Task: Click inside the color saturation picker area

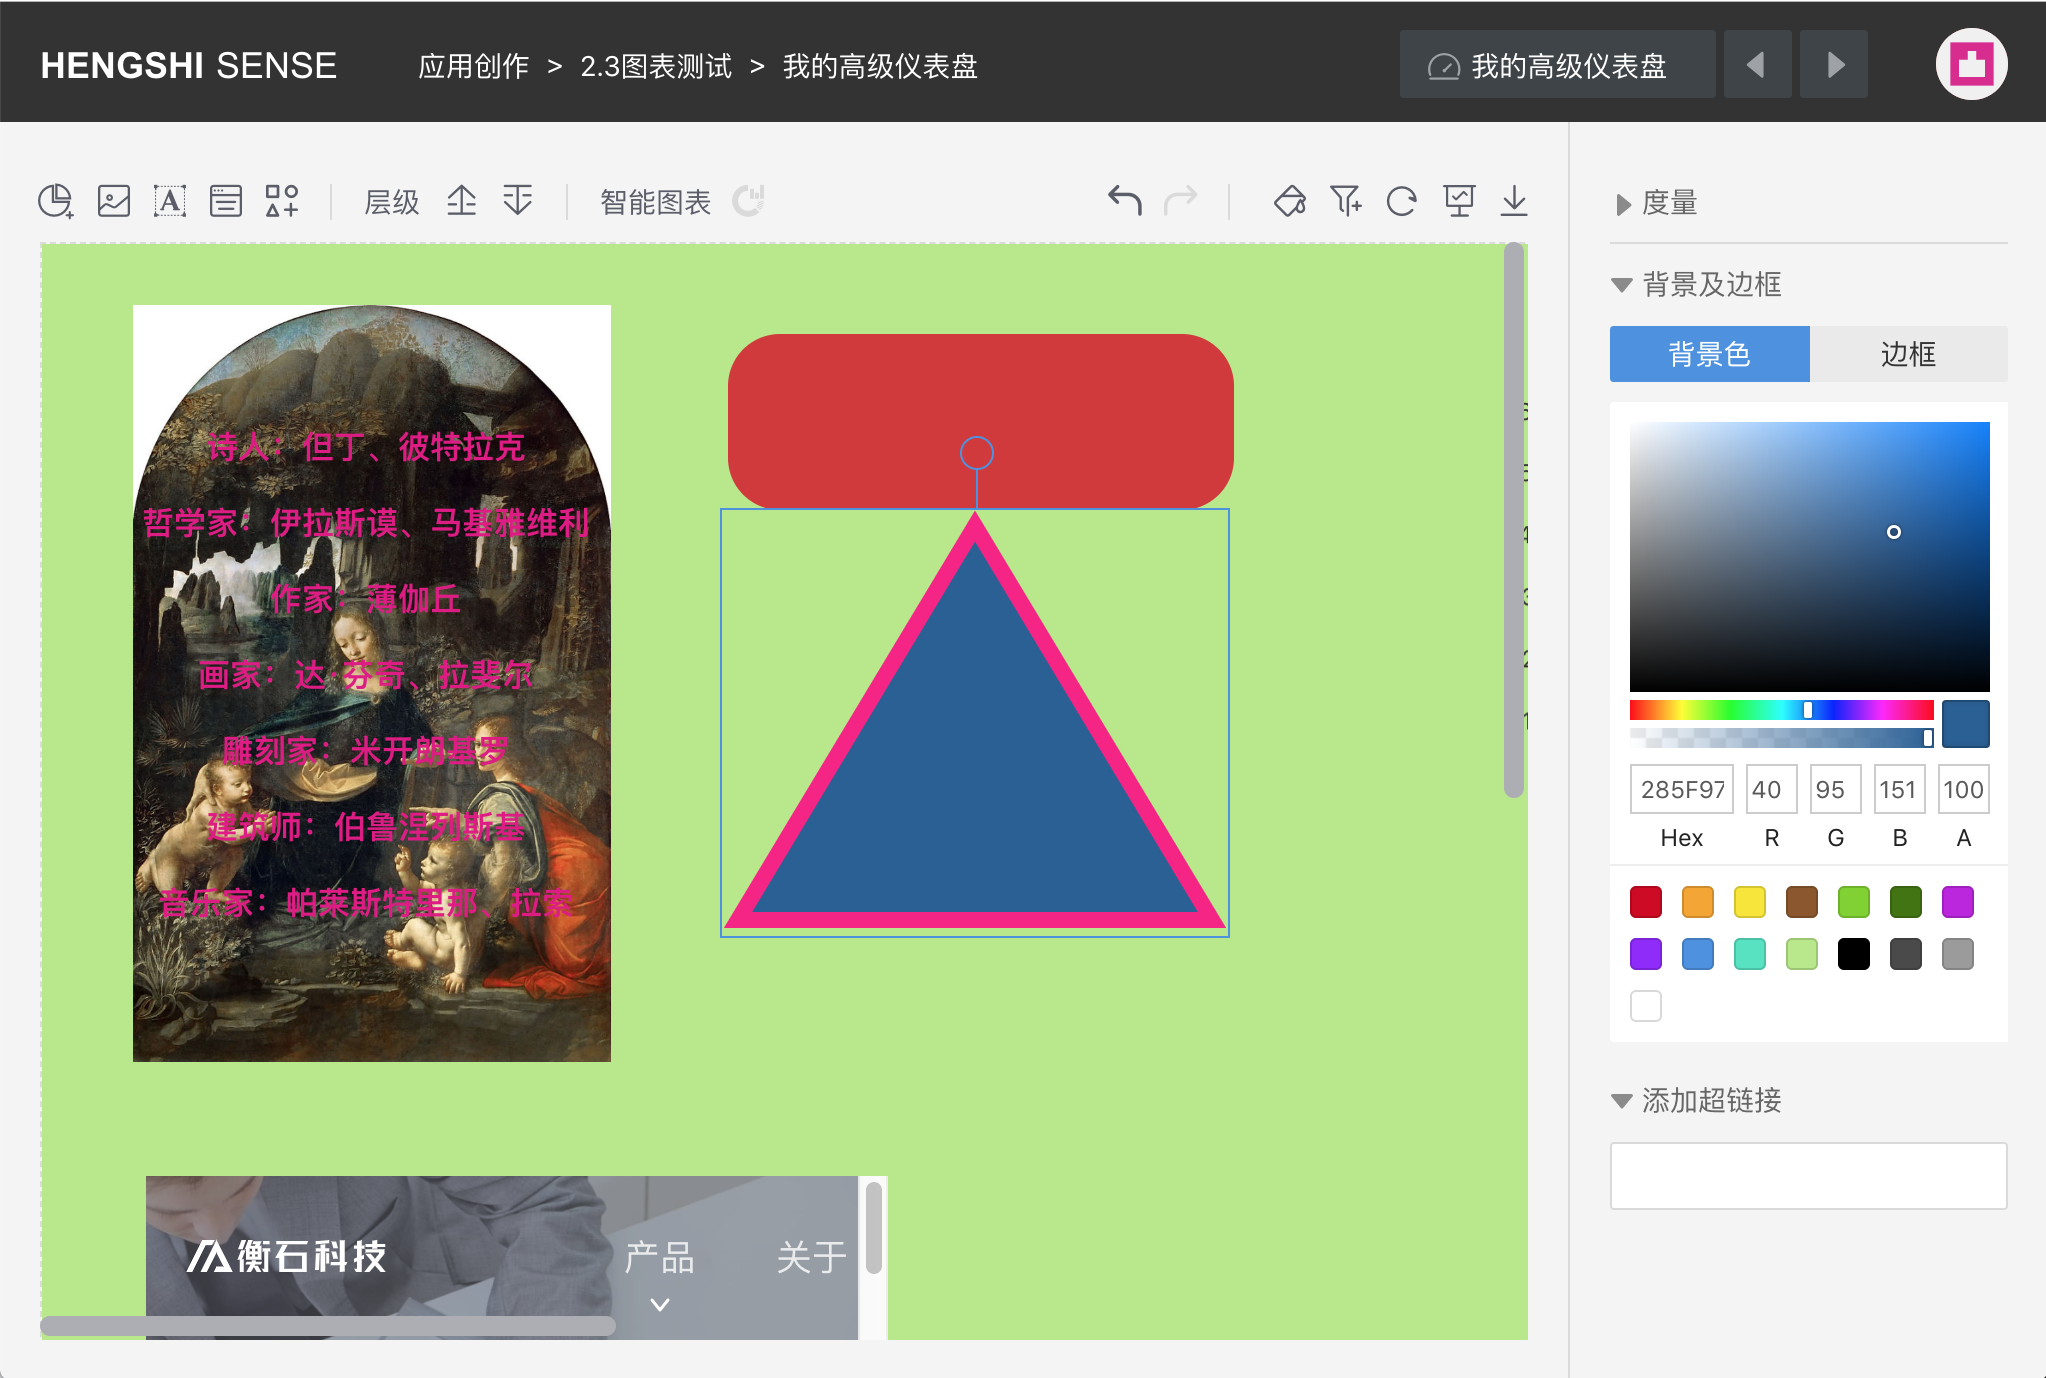Action: coord(1809,556)
